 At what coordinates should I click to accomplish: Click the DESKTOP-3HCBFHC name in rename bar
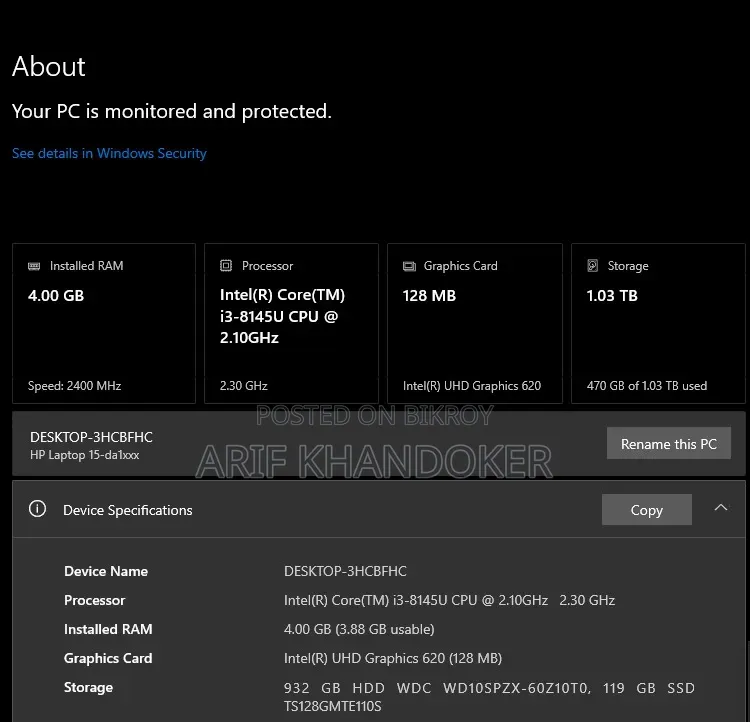(91, 437)
